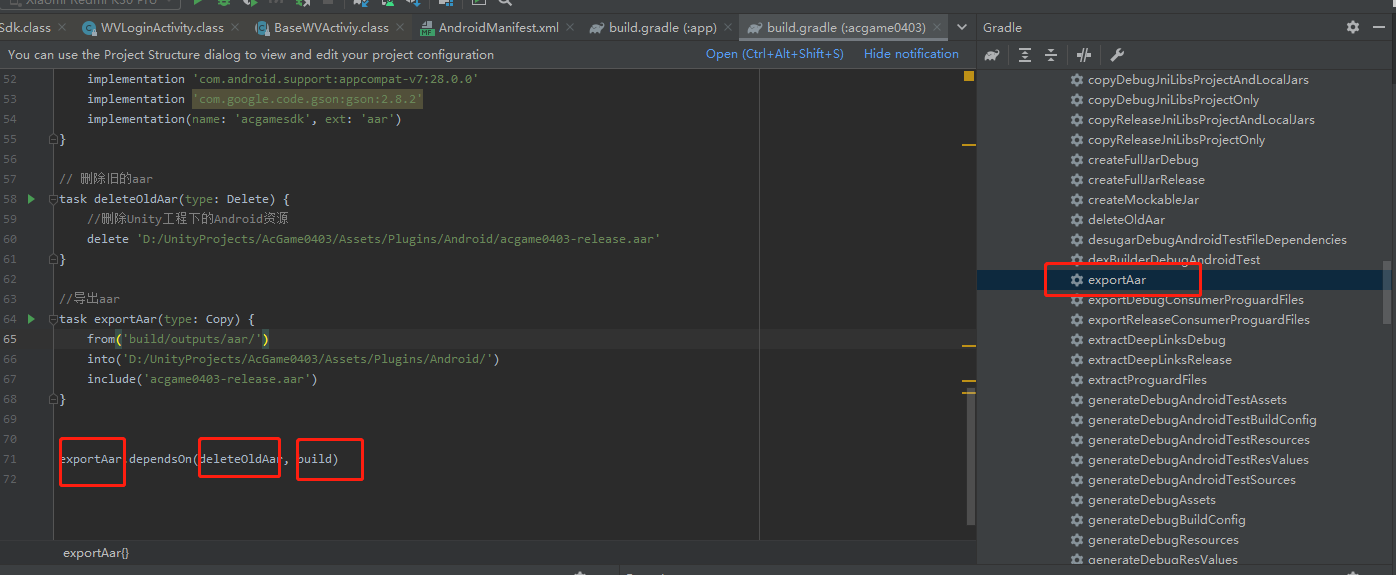Hide the Gradle tool window
The width and height of the screenshot is (1396, 575).
[1380, 27]
